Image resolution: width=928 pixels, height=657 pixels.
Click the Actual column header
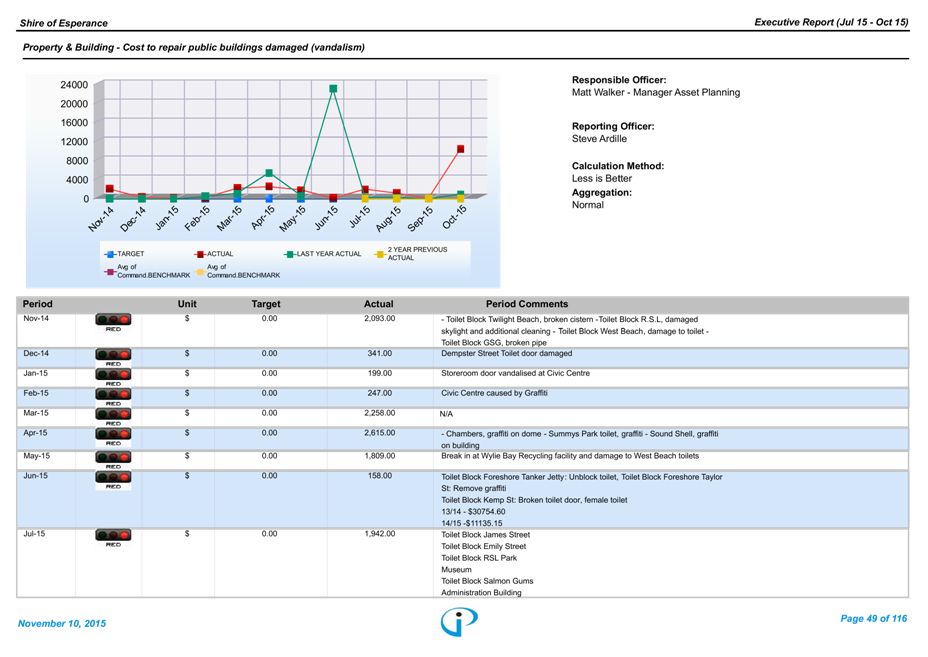[x=378, y=304]
